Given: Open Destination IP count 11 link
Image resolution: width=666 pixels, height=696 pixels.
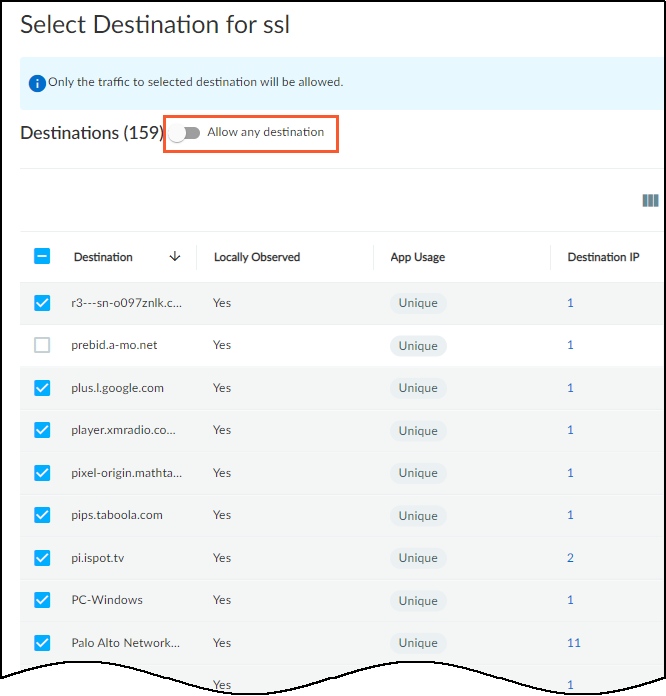Looking at the screenshot, I should click(574, 643).
